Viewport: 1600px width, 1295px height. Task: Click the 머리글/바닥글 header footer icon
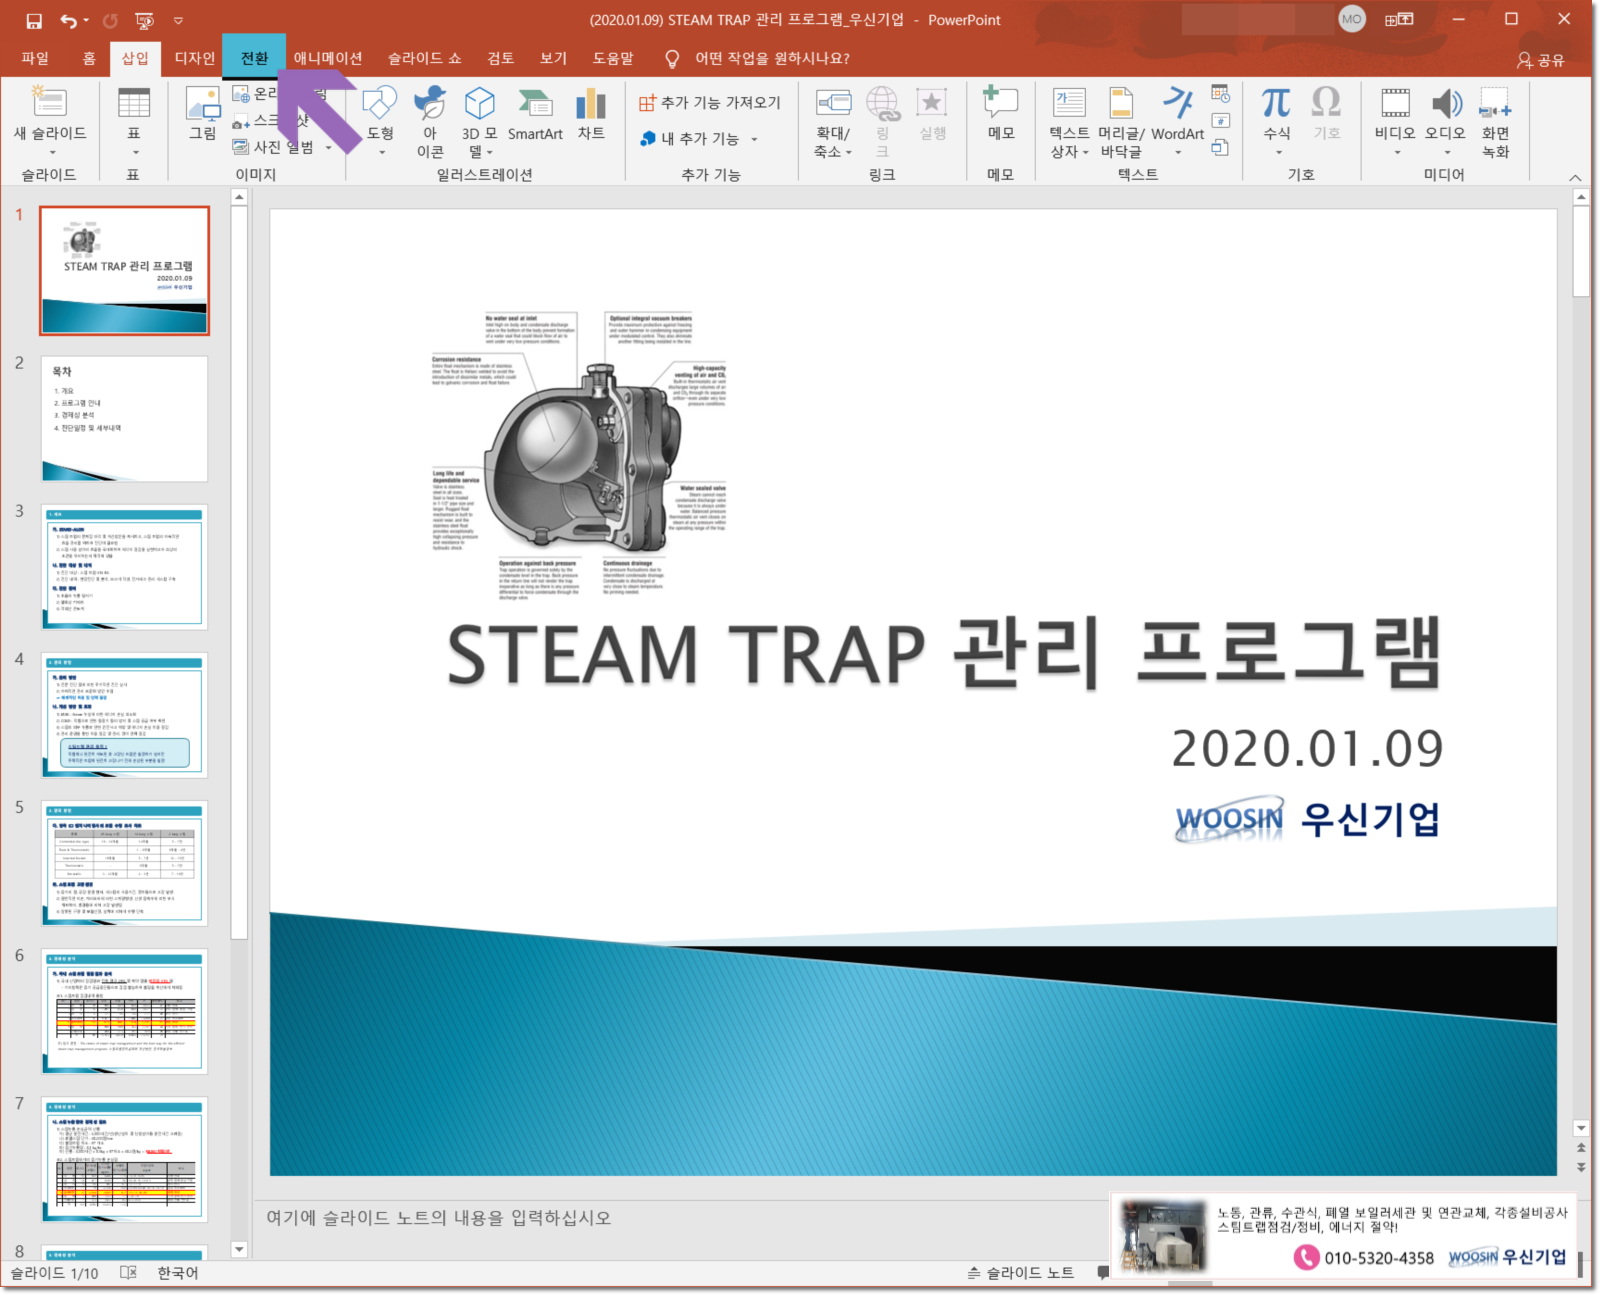pyautogui.click(x=1122, y=102)
